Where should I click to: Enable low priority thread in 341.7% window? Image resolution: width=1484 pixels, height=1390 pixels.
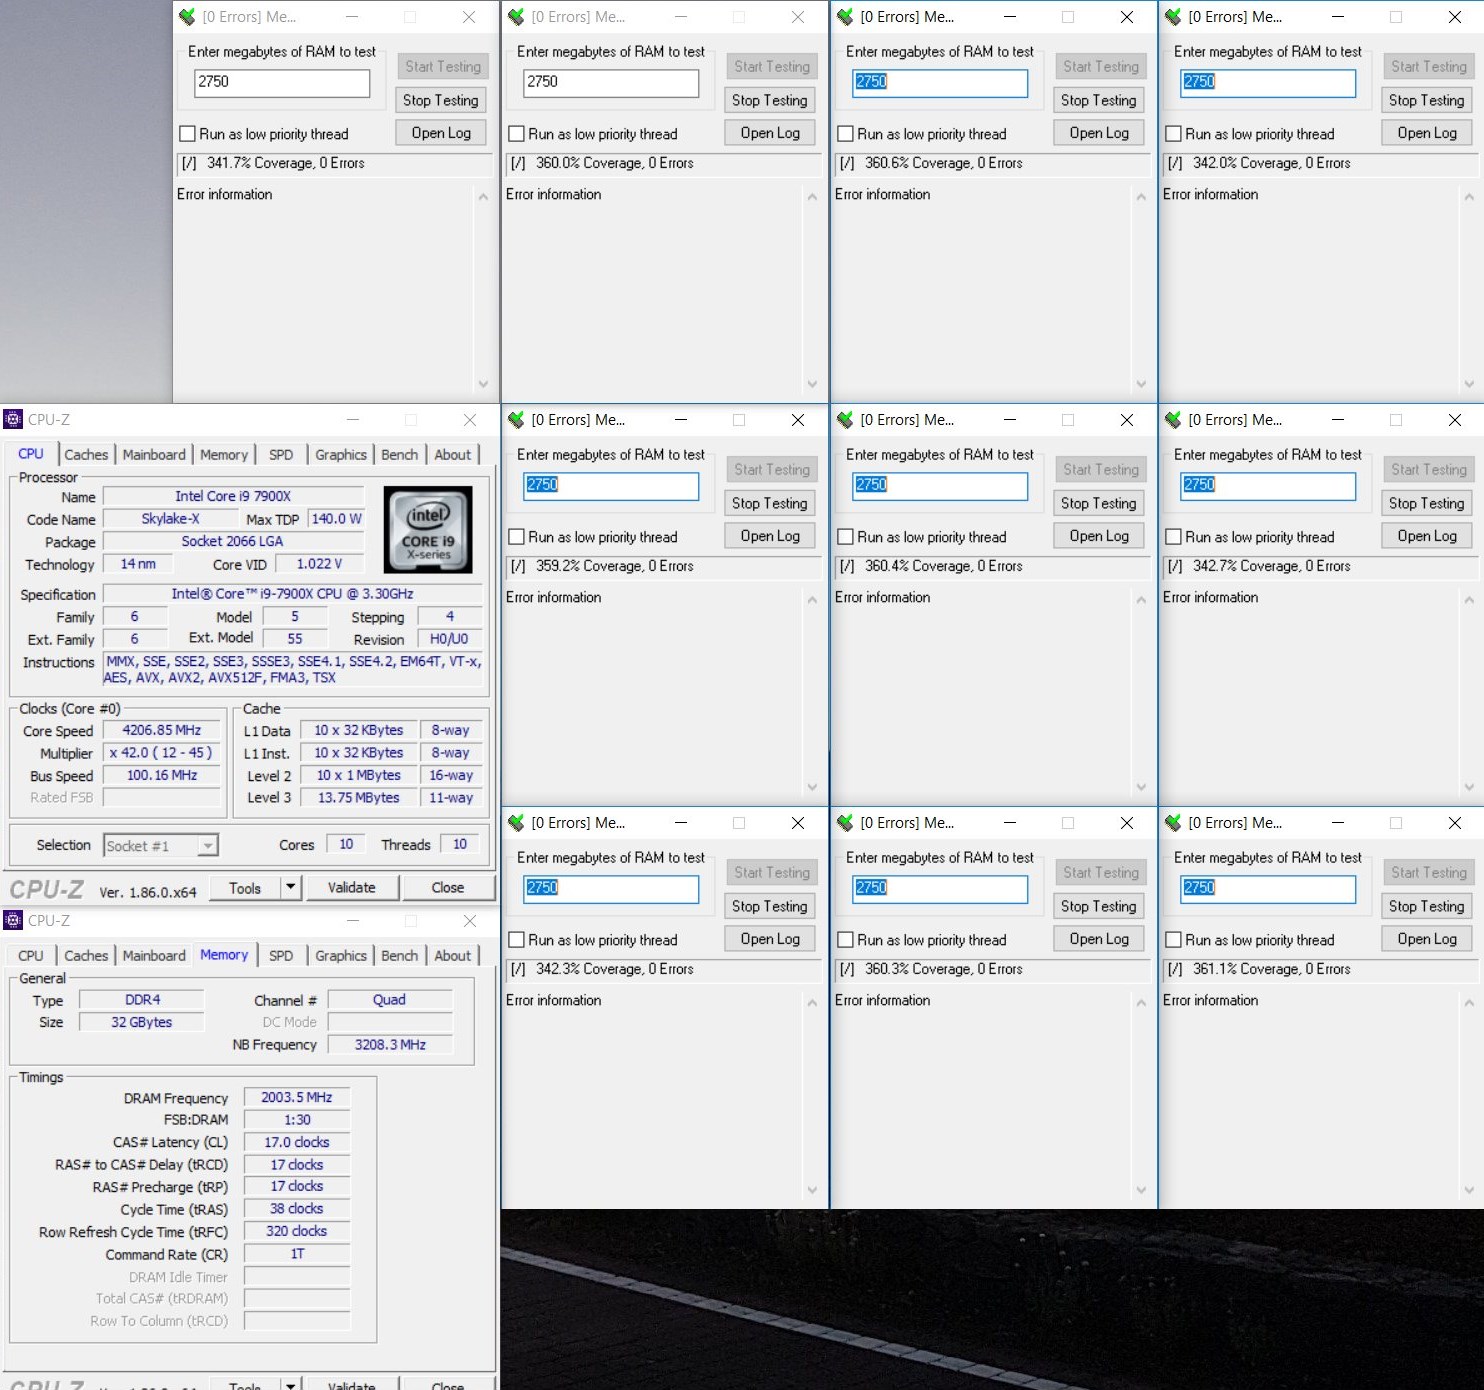coord(187,133)
